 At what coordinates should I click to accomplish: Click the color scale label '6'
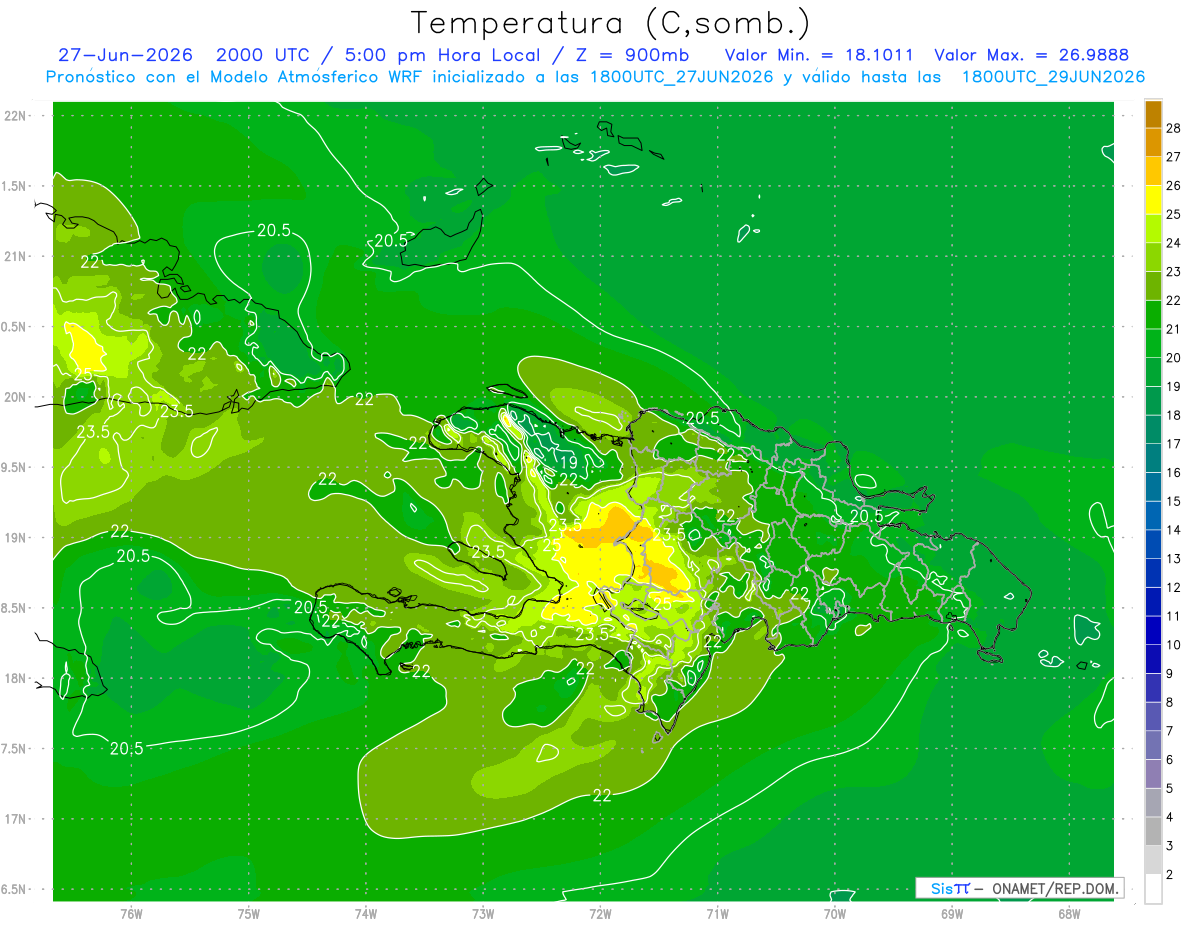point(1170,759)
